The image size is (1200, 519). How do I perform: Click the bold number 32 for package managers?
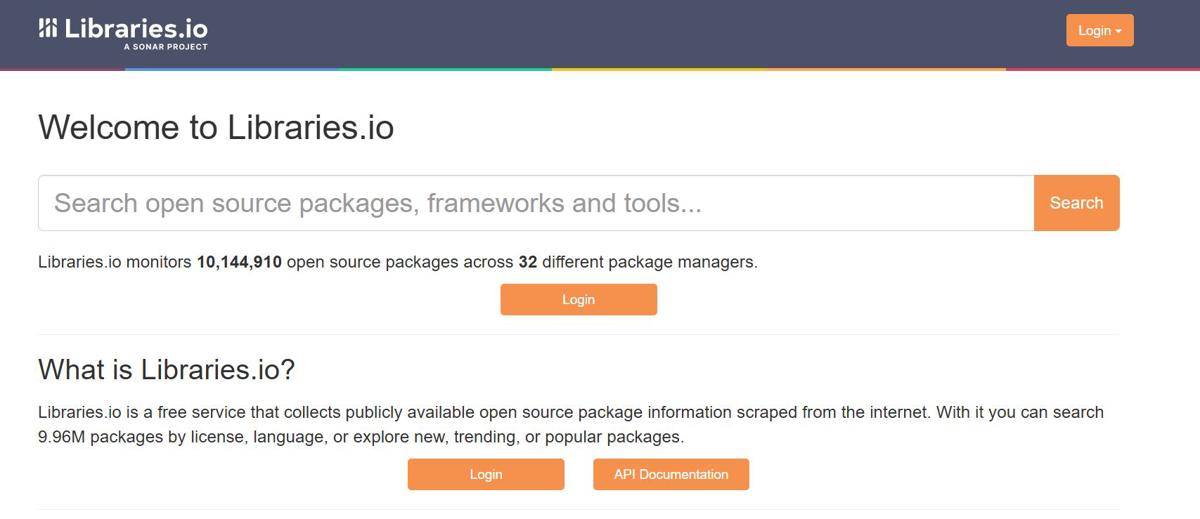click(x=528, y=262)
